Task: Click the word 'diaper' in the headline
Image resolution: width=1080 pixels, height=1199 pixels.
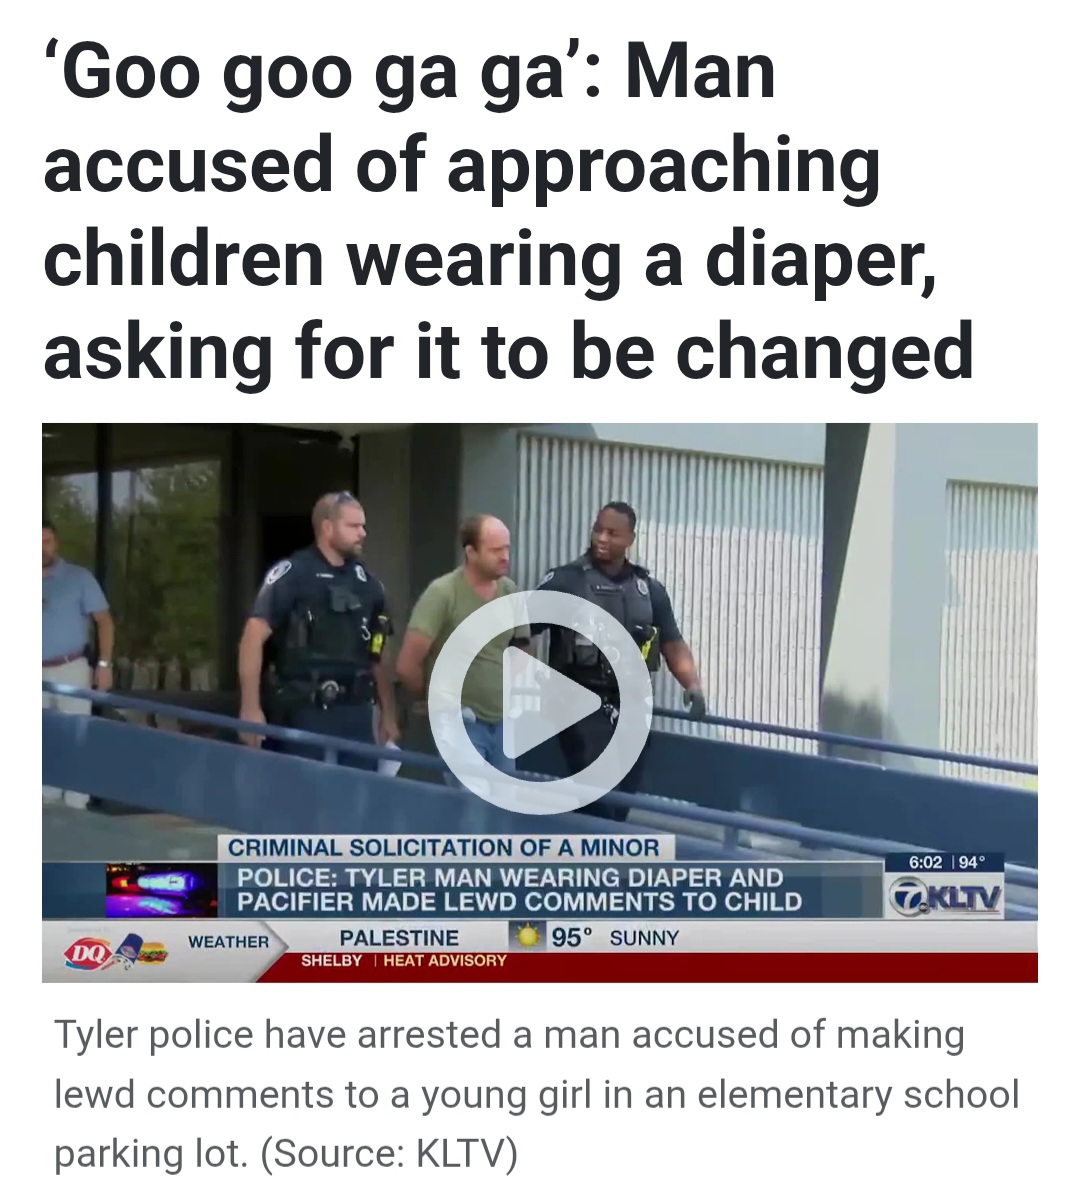Action: (820, 259)
